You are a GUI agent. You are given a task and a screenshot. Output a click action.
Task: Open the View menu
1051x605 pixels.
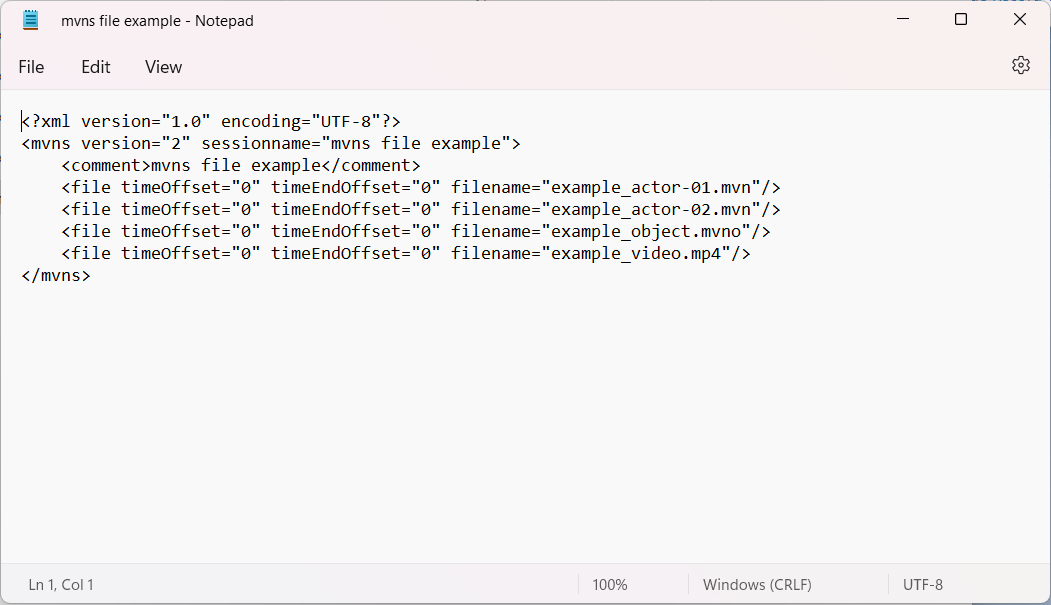click(163, 67)
